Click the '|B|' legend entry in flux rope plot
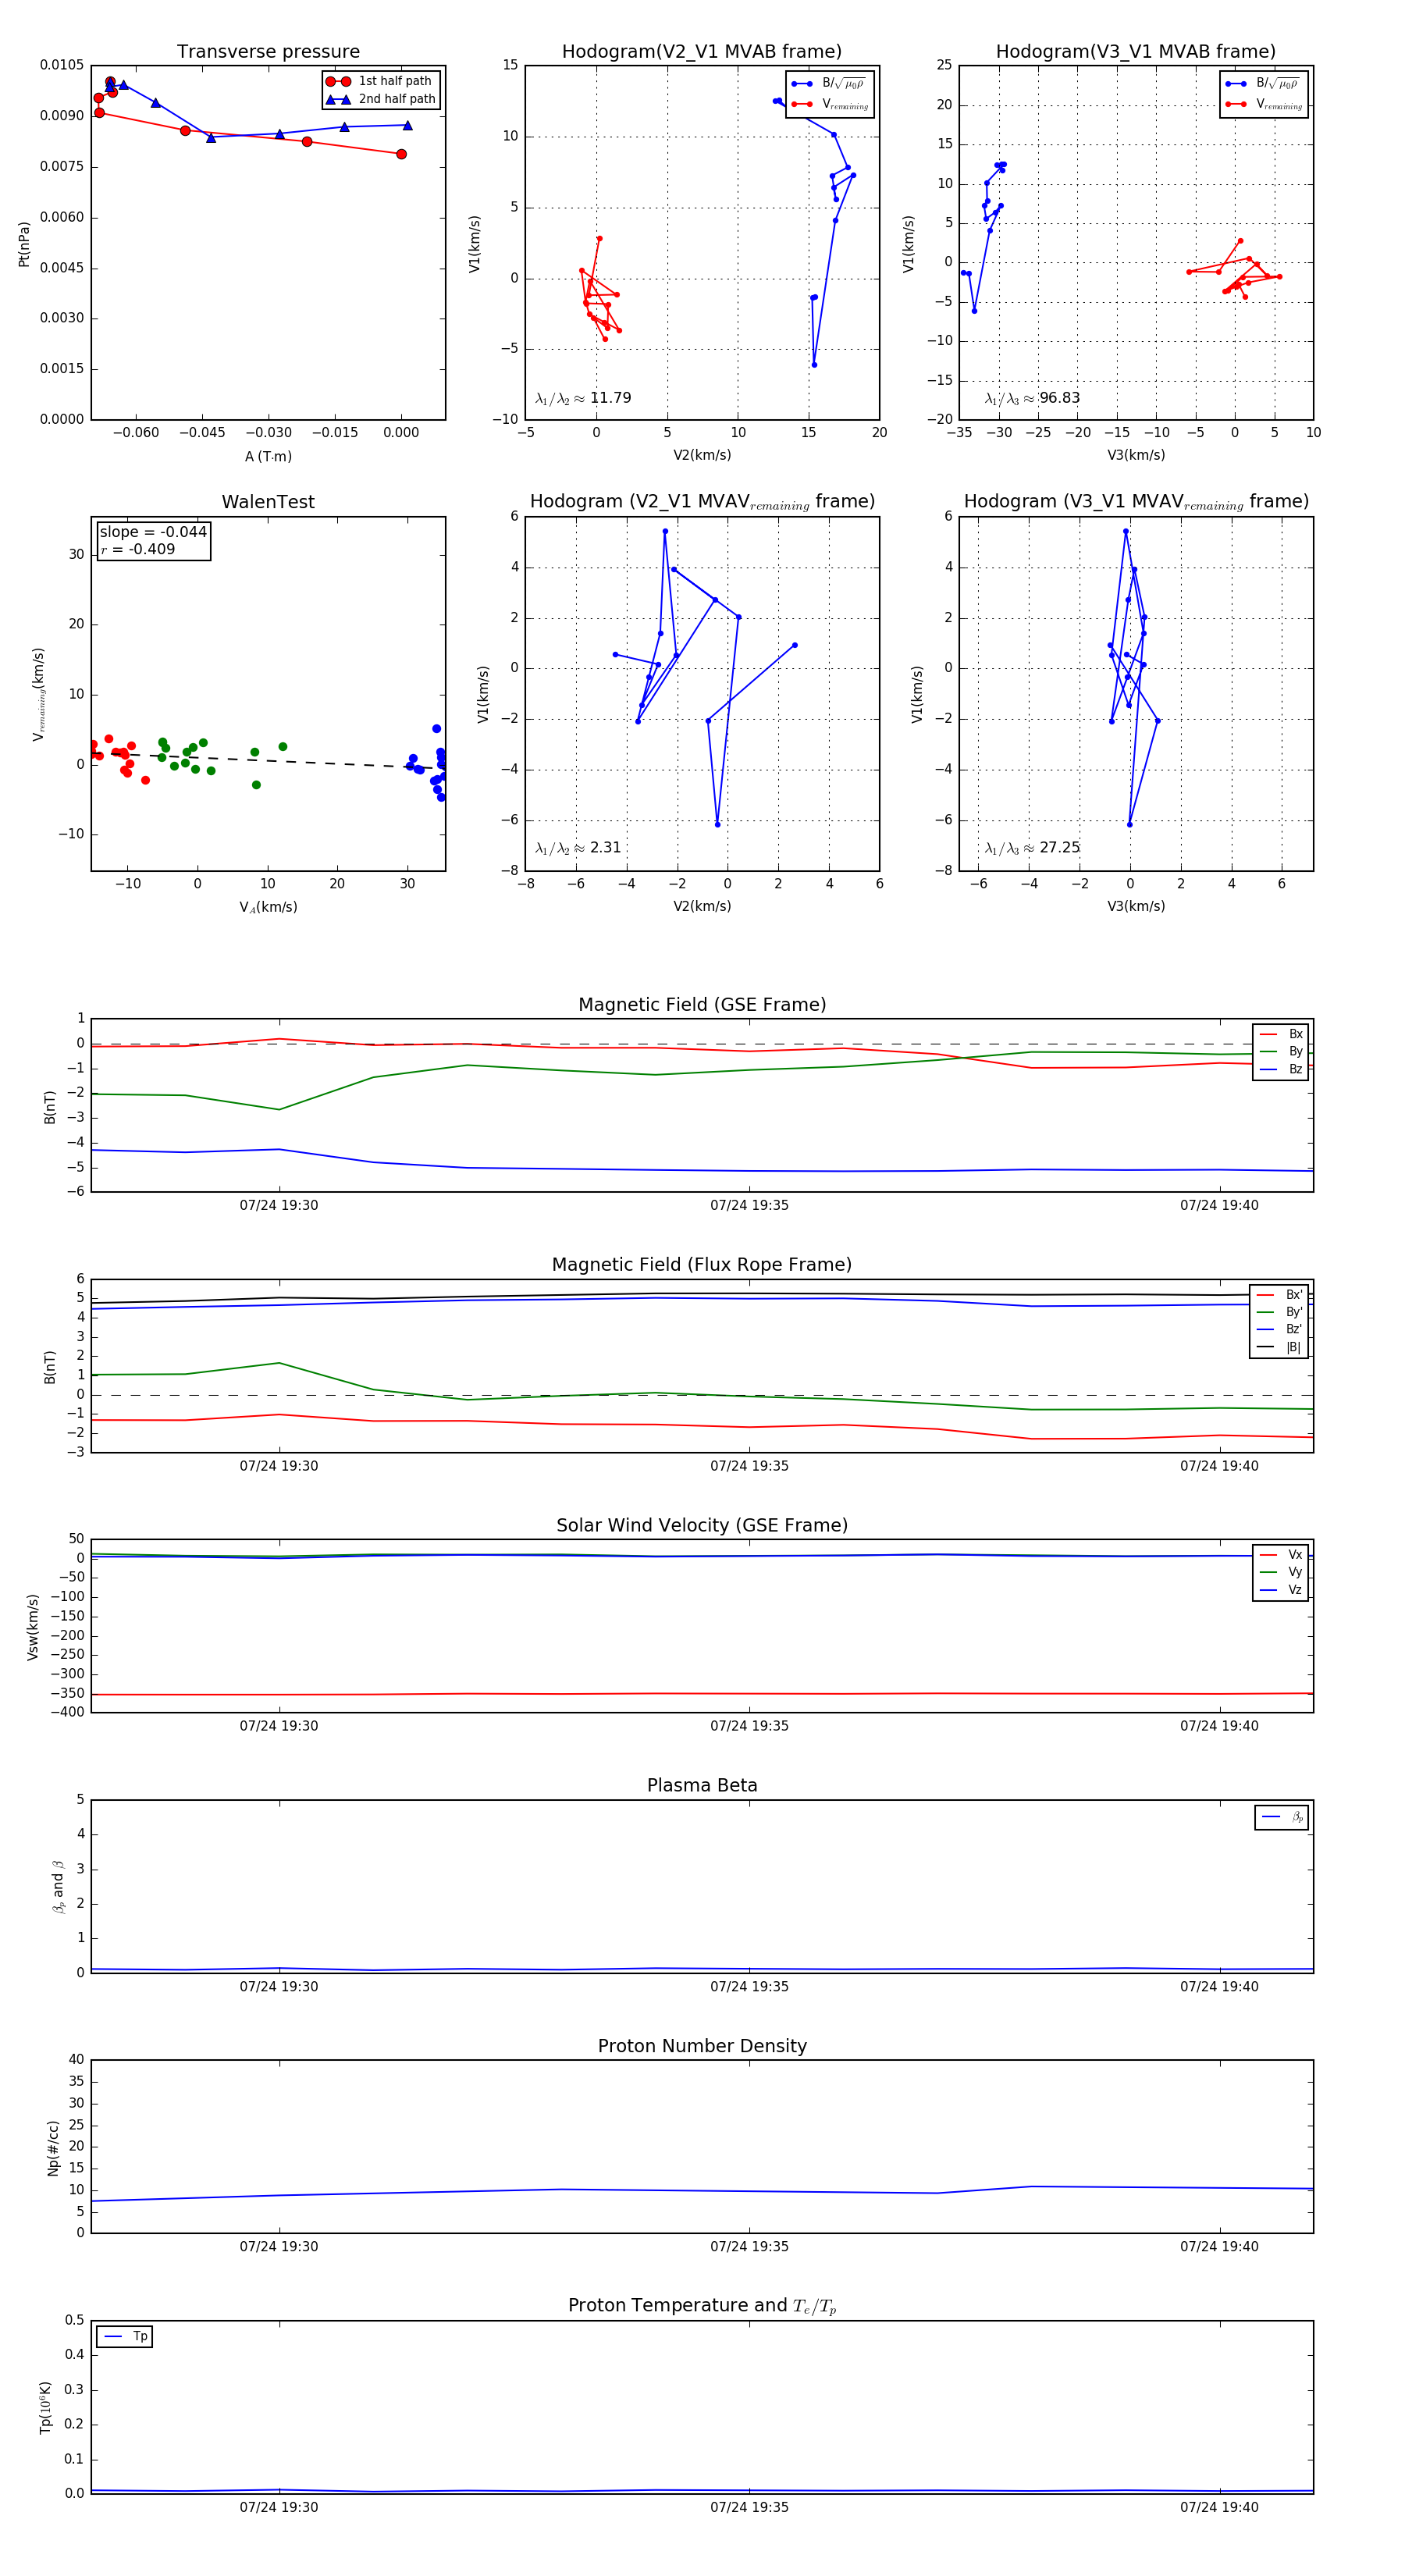Viewport: 1405px width, 2576px height. 1279,1347
